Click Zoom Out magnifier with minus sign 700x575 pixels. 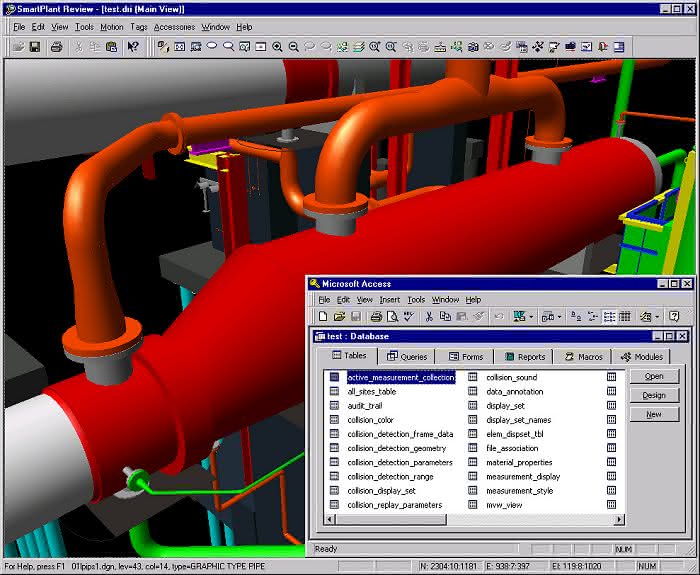pyautogui.click(x=294, y=46)
